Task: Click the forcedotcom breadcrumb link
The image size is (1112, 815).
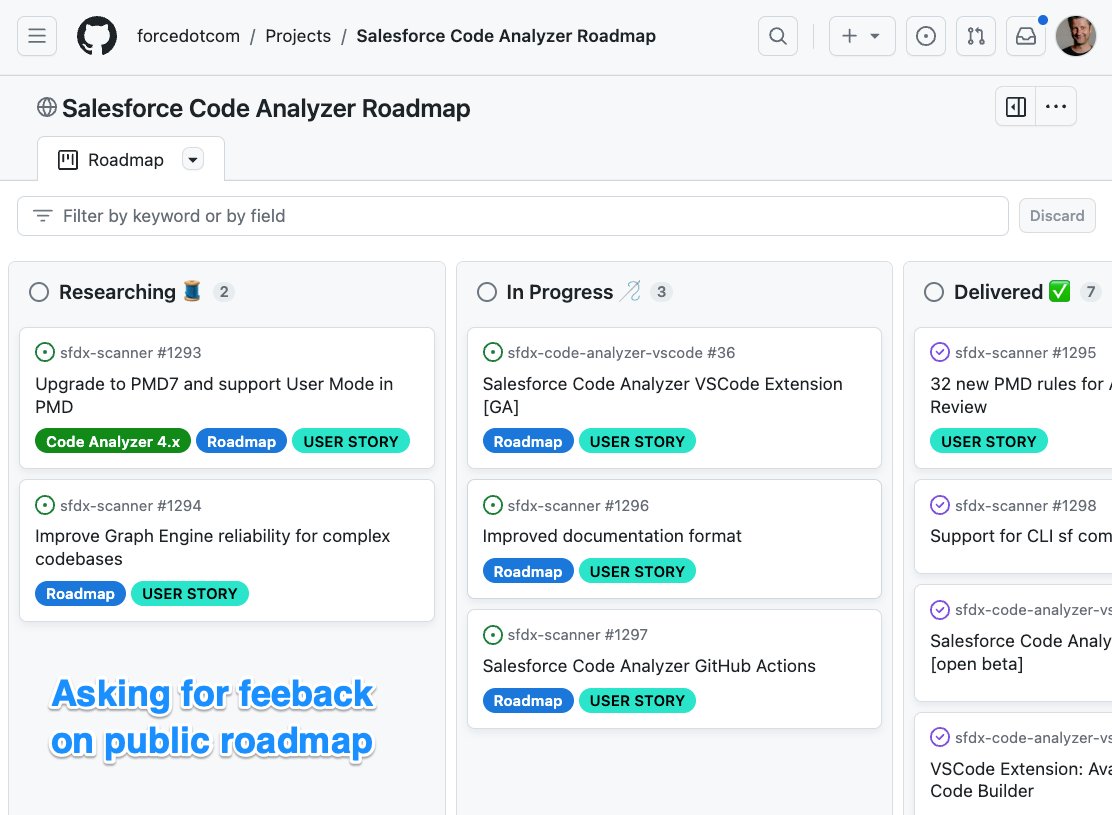Action: point(188,35)
